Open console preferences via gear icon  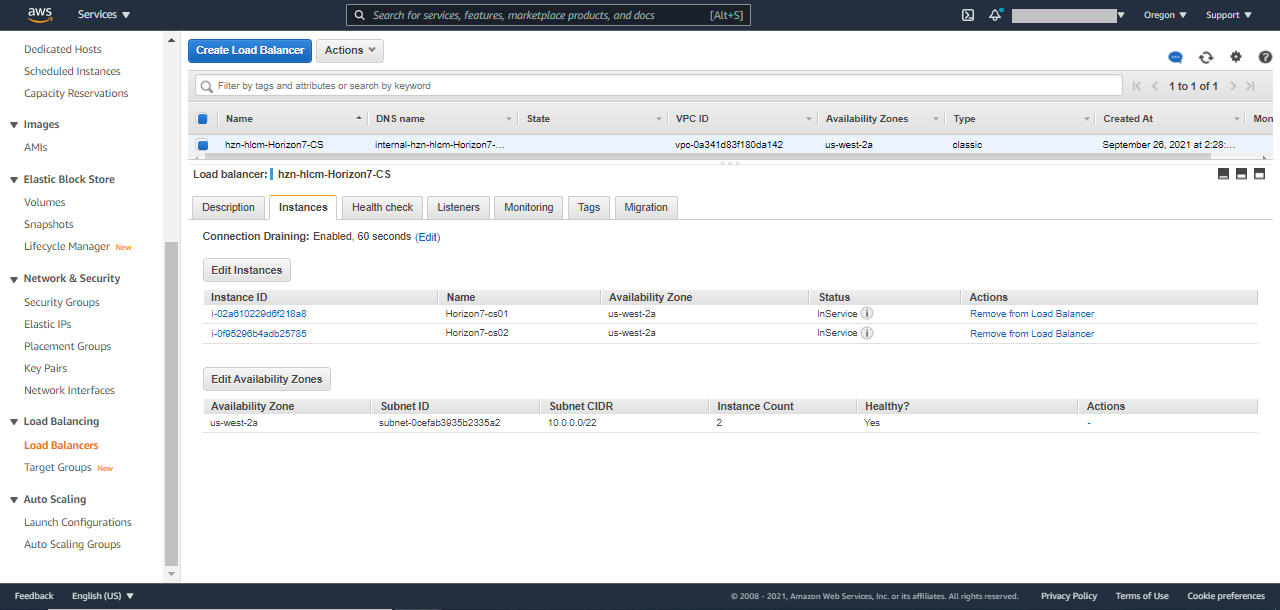(1235, 57)
